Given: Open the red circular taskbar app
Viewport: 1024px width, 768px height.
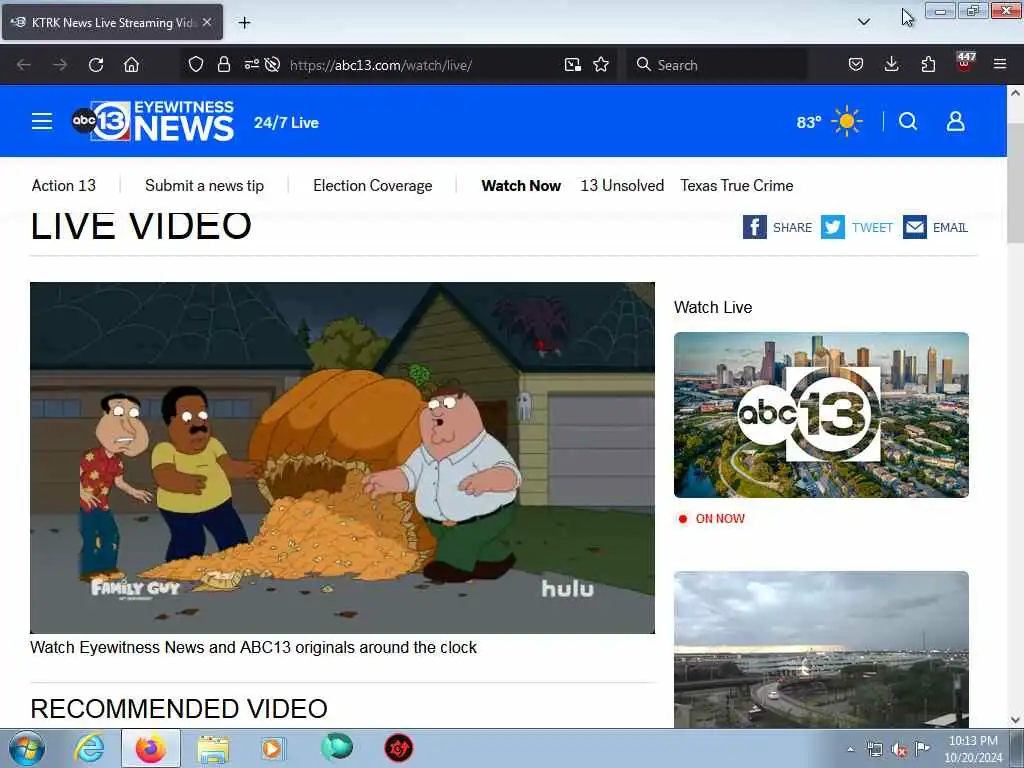Looking at the screenshot, I should coord(398,748).
